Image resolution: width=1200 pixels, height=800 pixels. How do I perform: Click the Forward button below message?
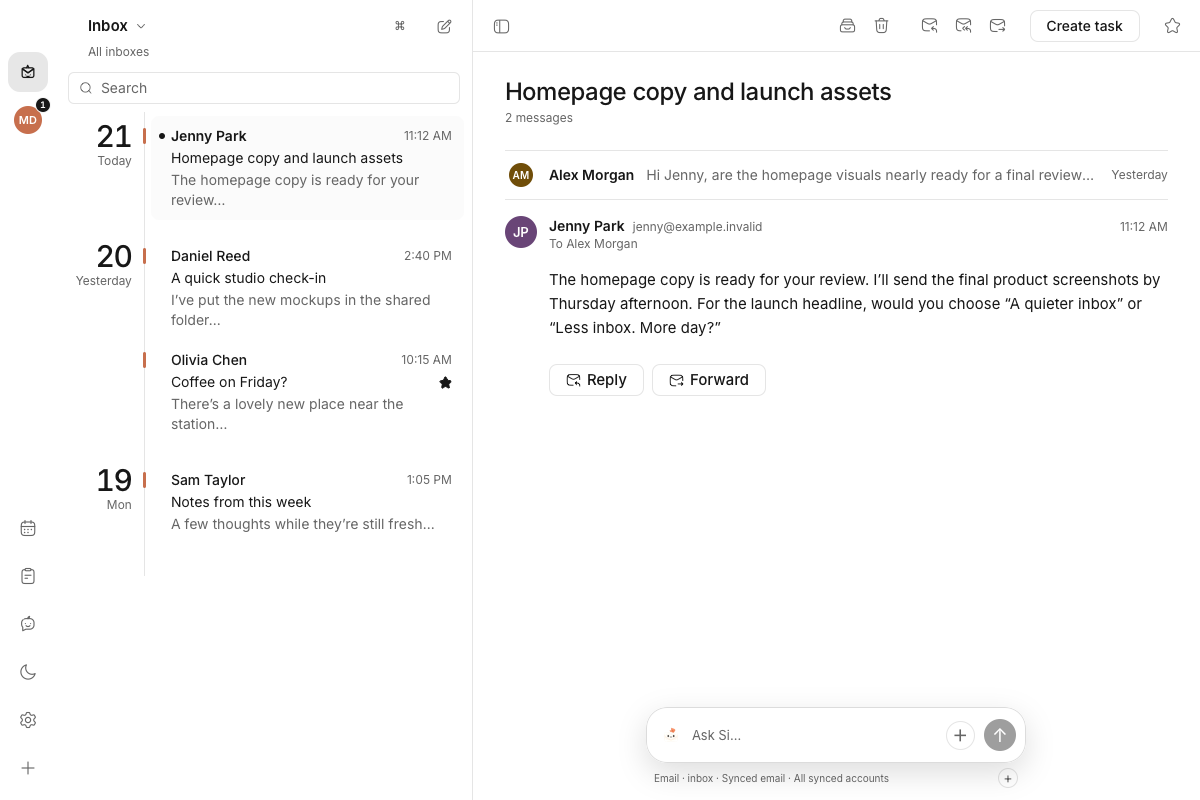pos(709,380)
